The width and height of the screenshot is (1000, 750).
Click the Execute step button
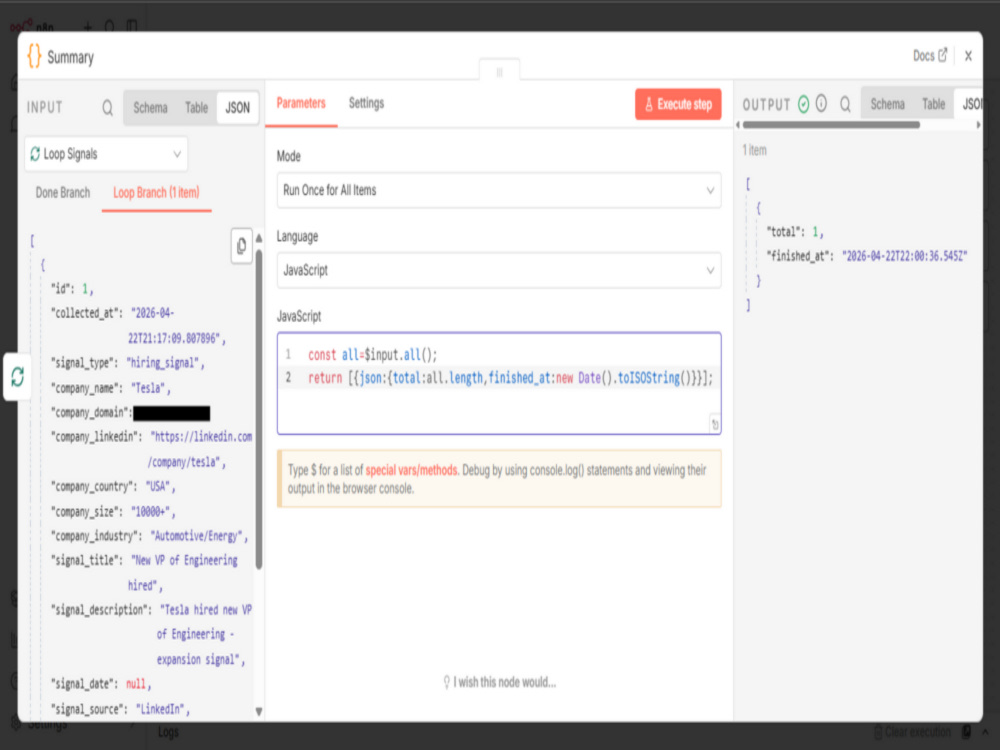[678, 104]
